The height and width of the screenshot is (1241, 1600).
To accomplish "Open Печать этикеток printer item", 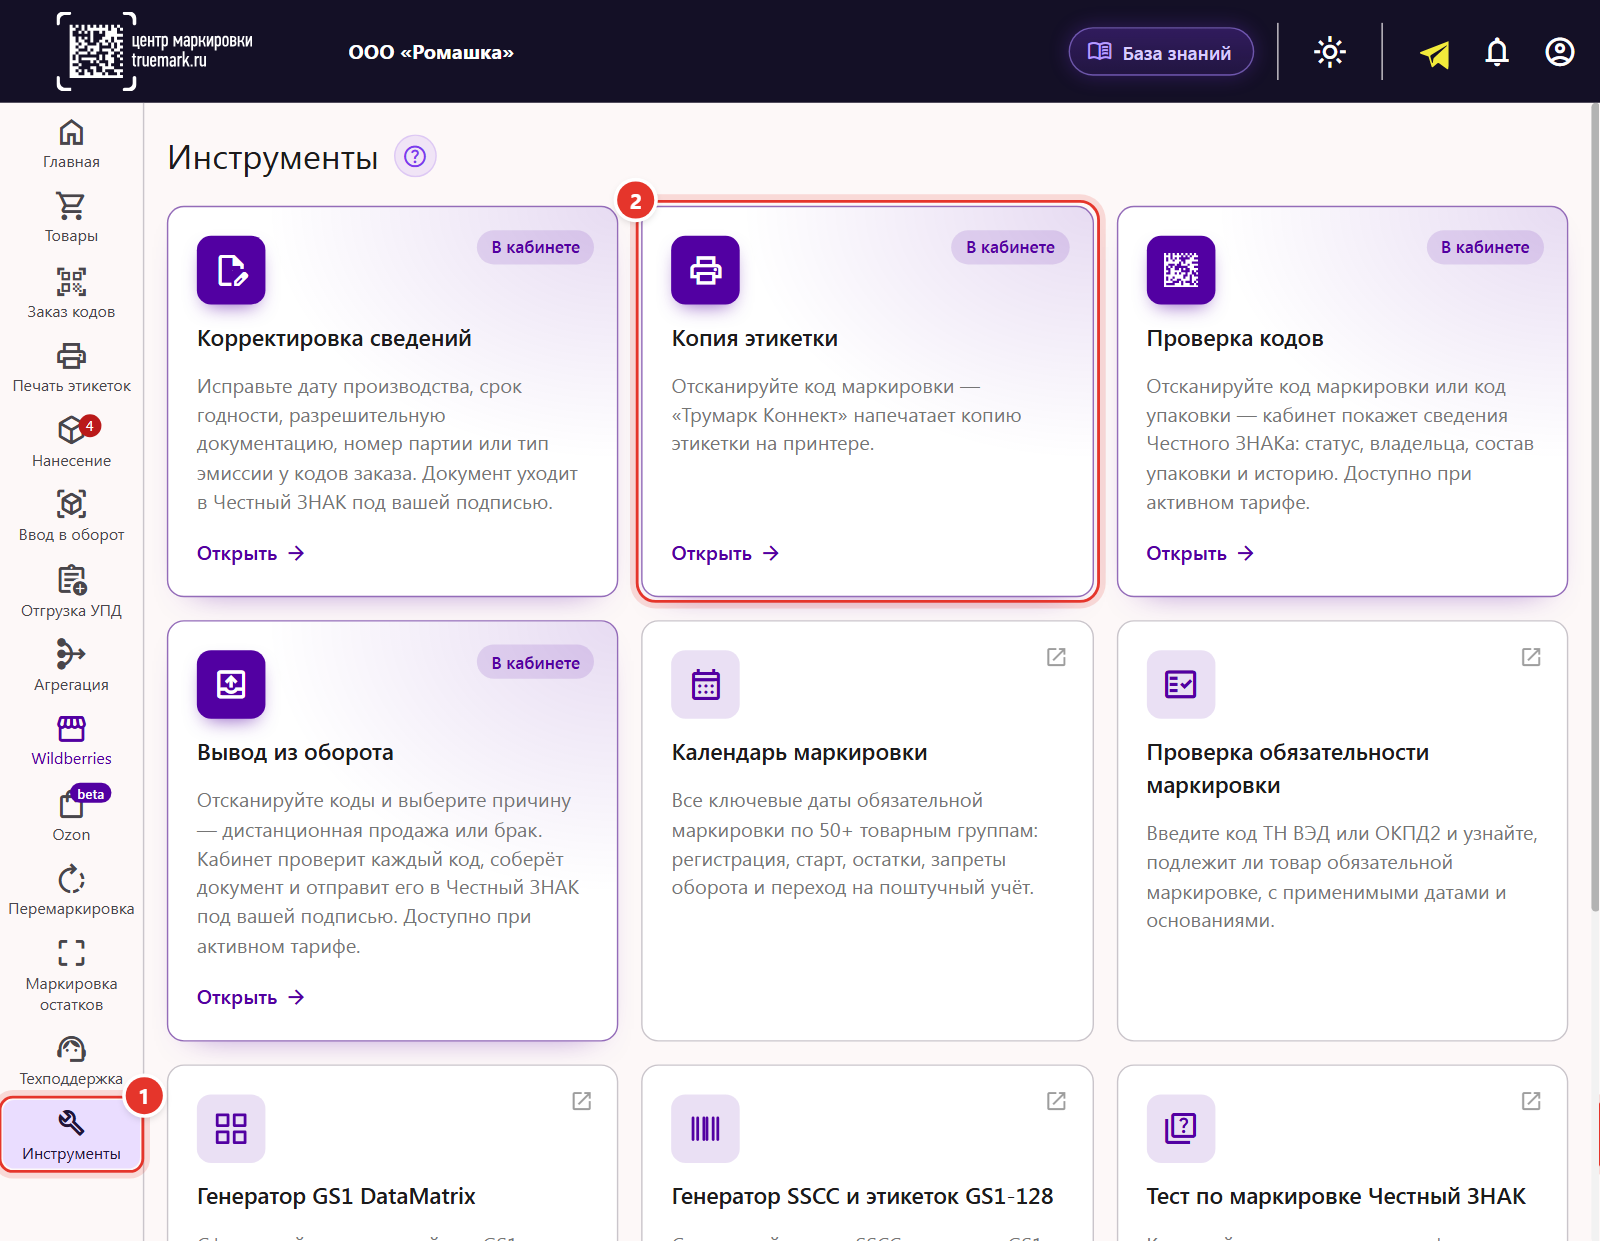I will click(x=71, y=368).
